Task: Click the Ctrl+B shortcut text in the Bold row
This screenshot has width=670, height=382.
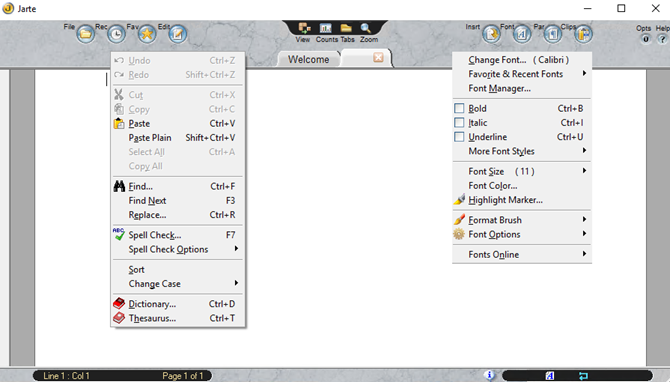Action: (x=570, y=109)
